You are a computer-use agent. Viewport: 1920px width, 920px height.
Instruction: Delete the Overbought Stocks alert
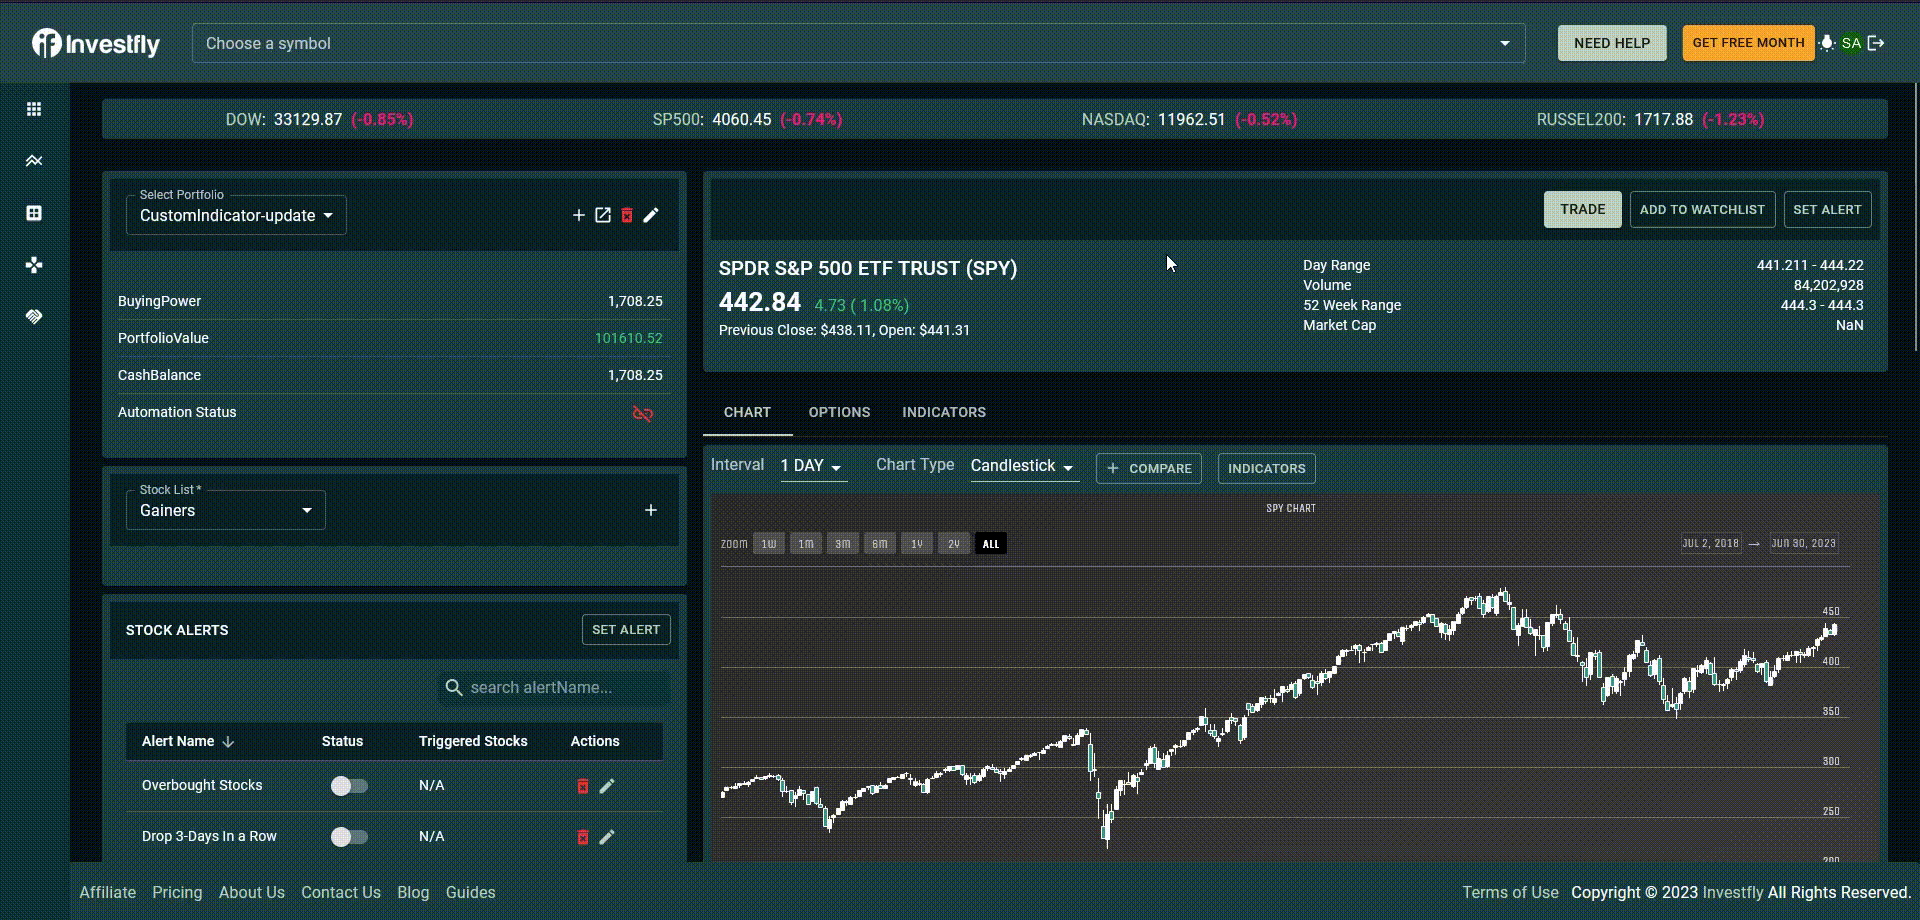pyautogui.click(x=583, y=786)
